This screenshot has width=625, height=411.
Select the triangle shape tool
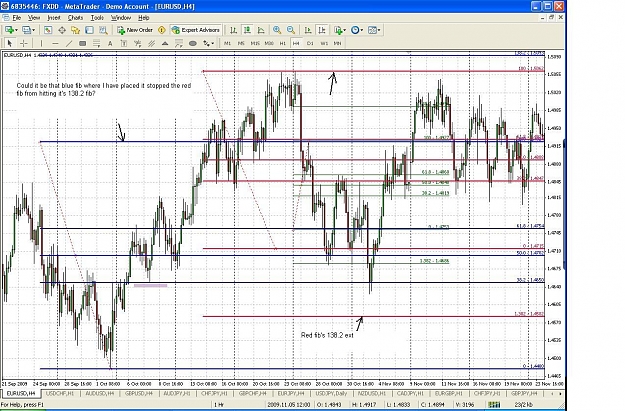tap(165, 43)
